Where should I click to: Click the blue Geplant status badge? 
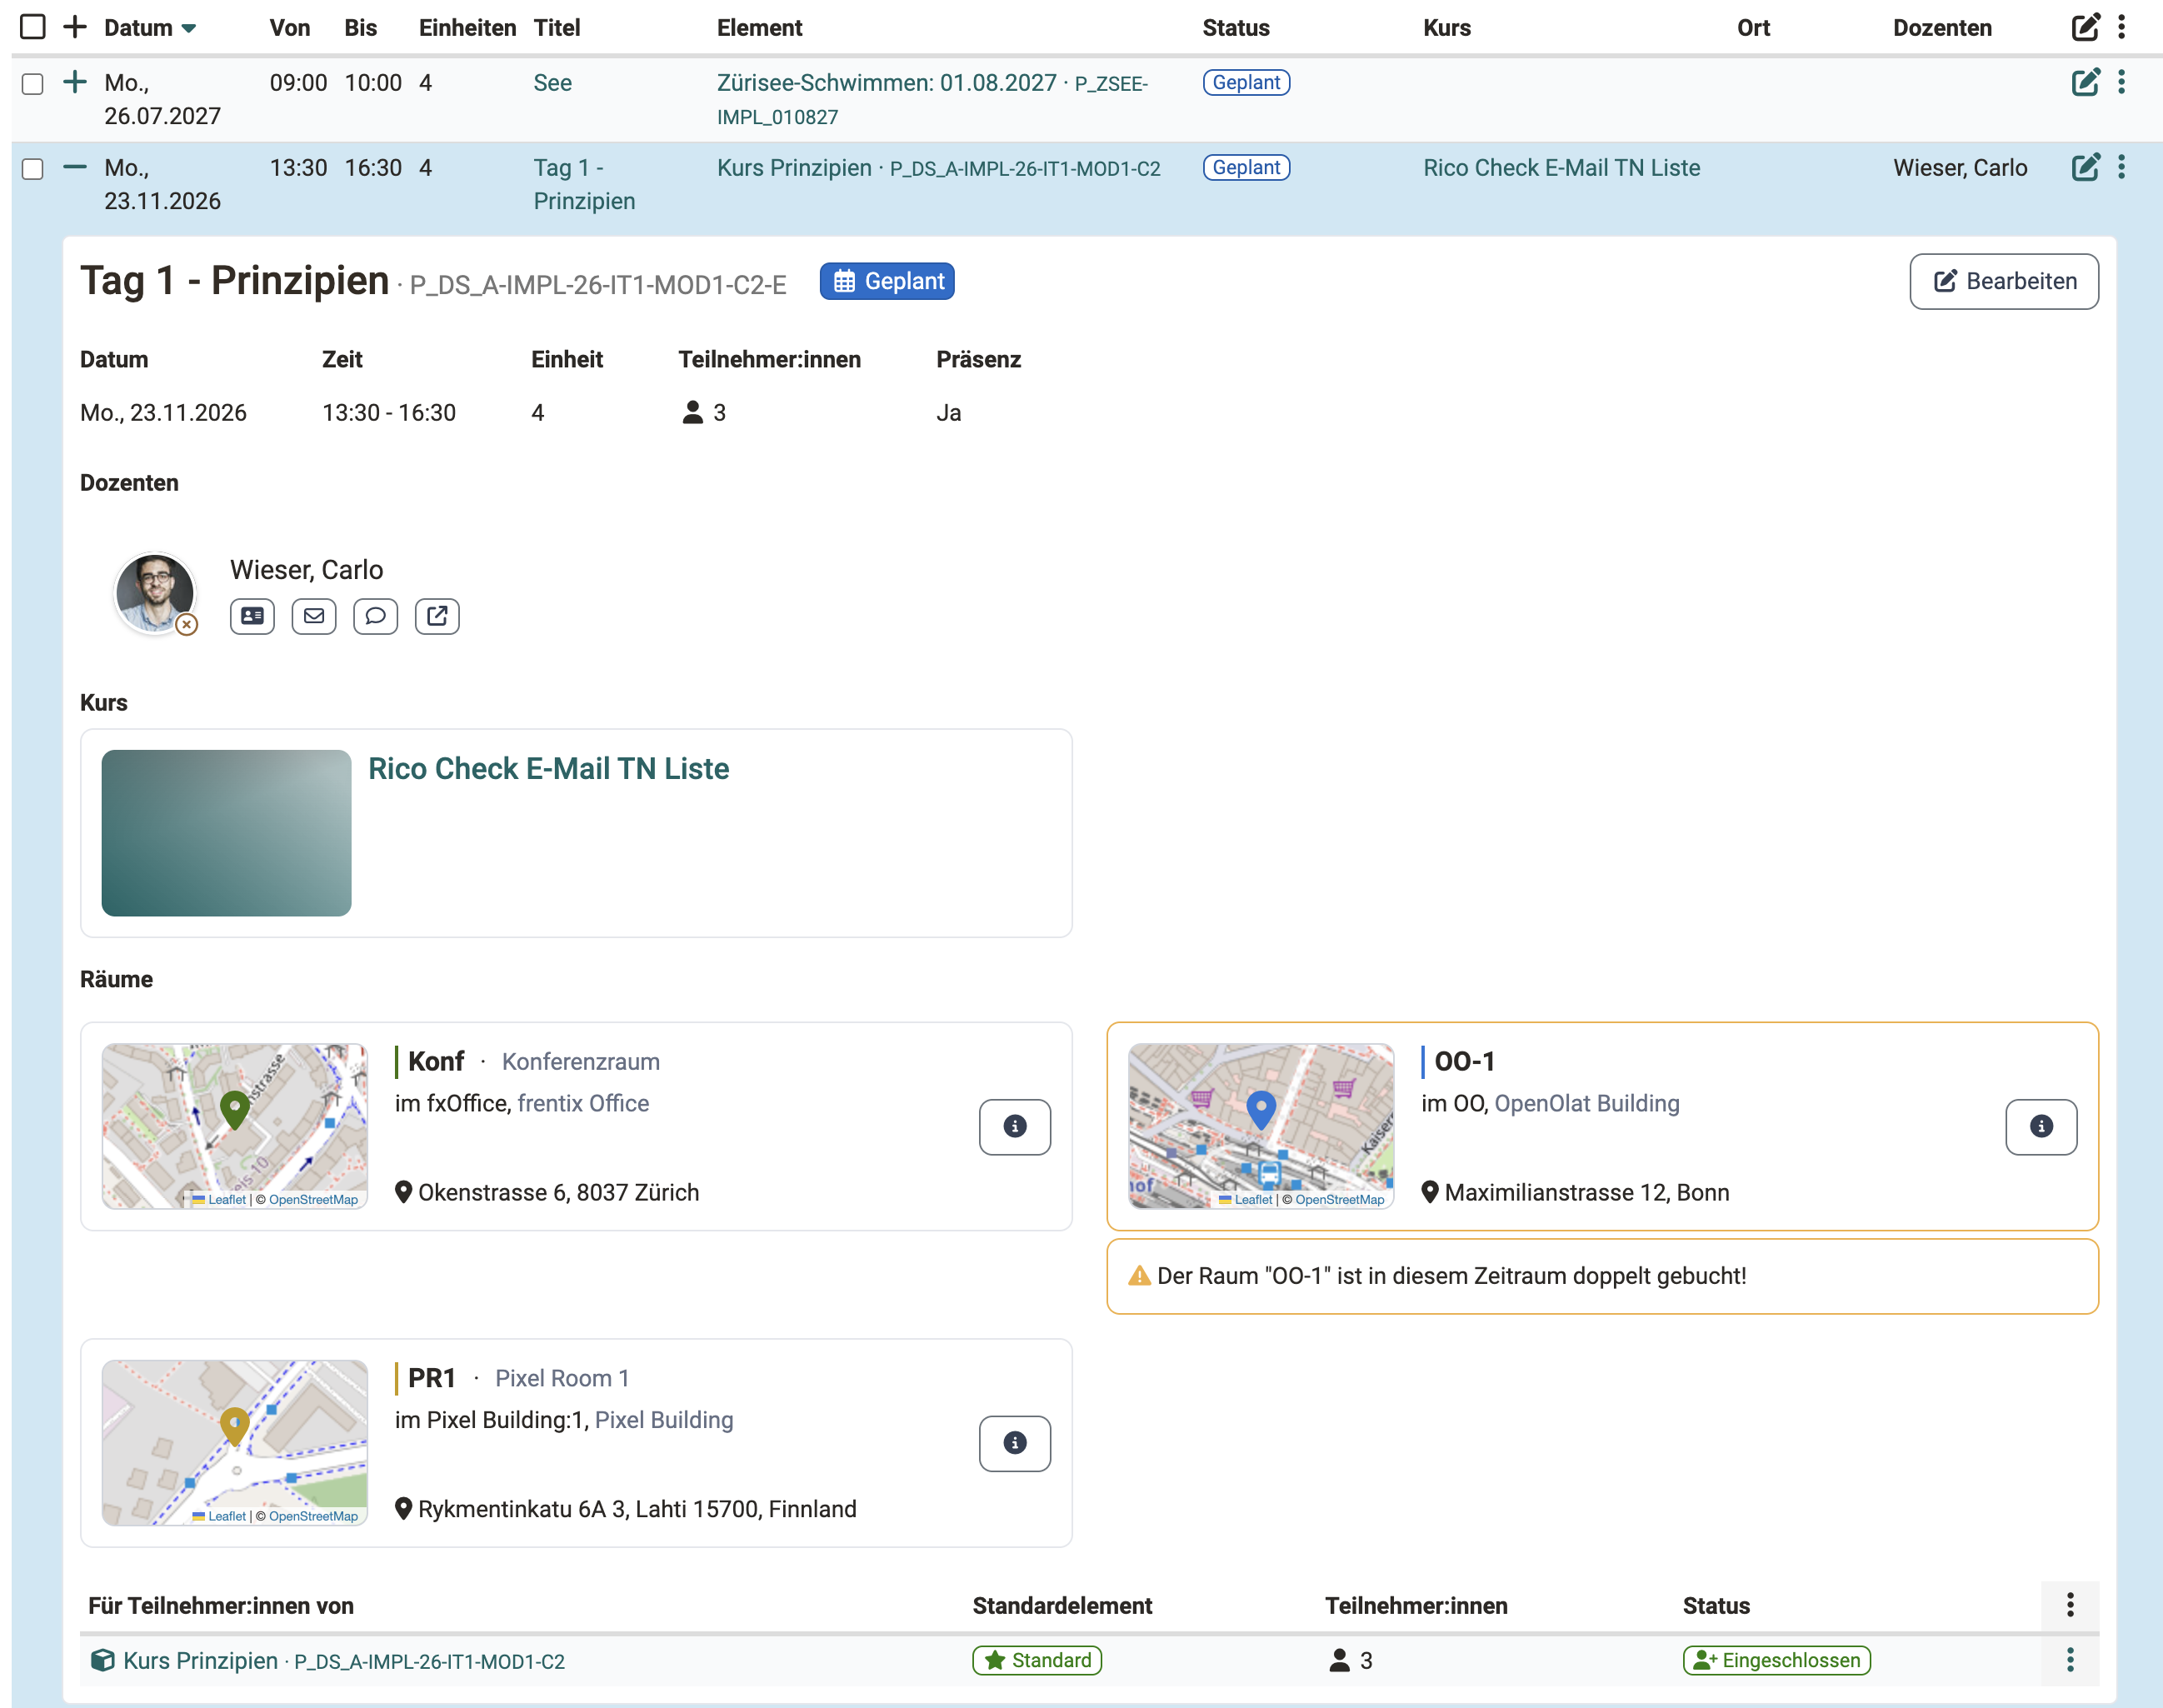pyautogui.click(x=887, y=281)
